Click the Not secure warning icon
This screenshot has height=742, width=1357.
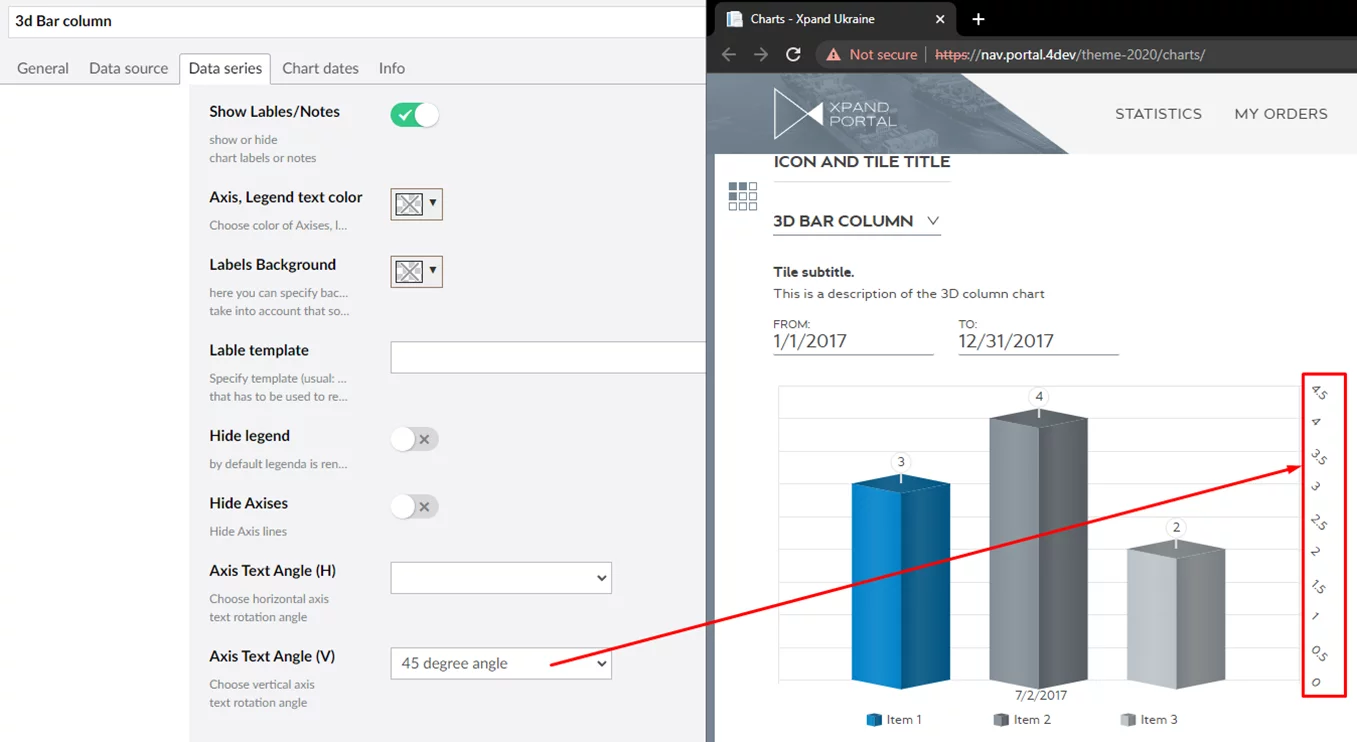(x=833, y=55)
